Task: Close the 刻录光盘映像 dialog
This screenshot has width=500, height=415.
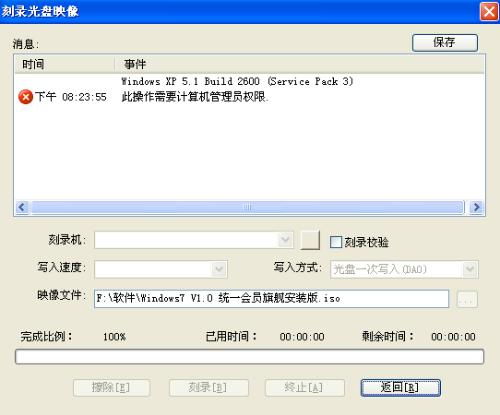Action: point(489,12)
